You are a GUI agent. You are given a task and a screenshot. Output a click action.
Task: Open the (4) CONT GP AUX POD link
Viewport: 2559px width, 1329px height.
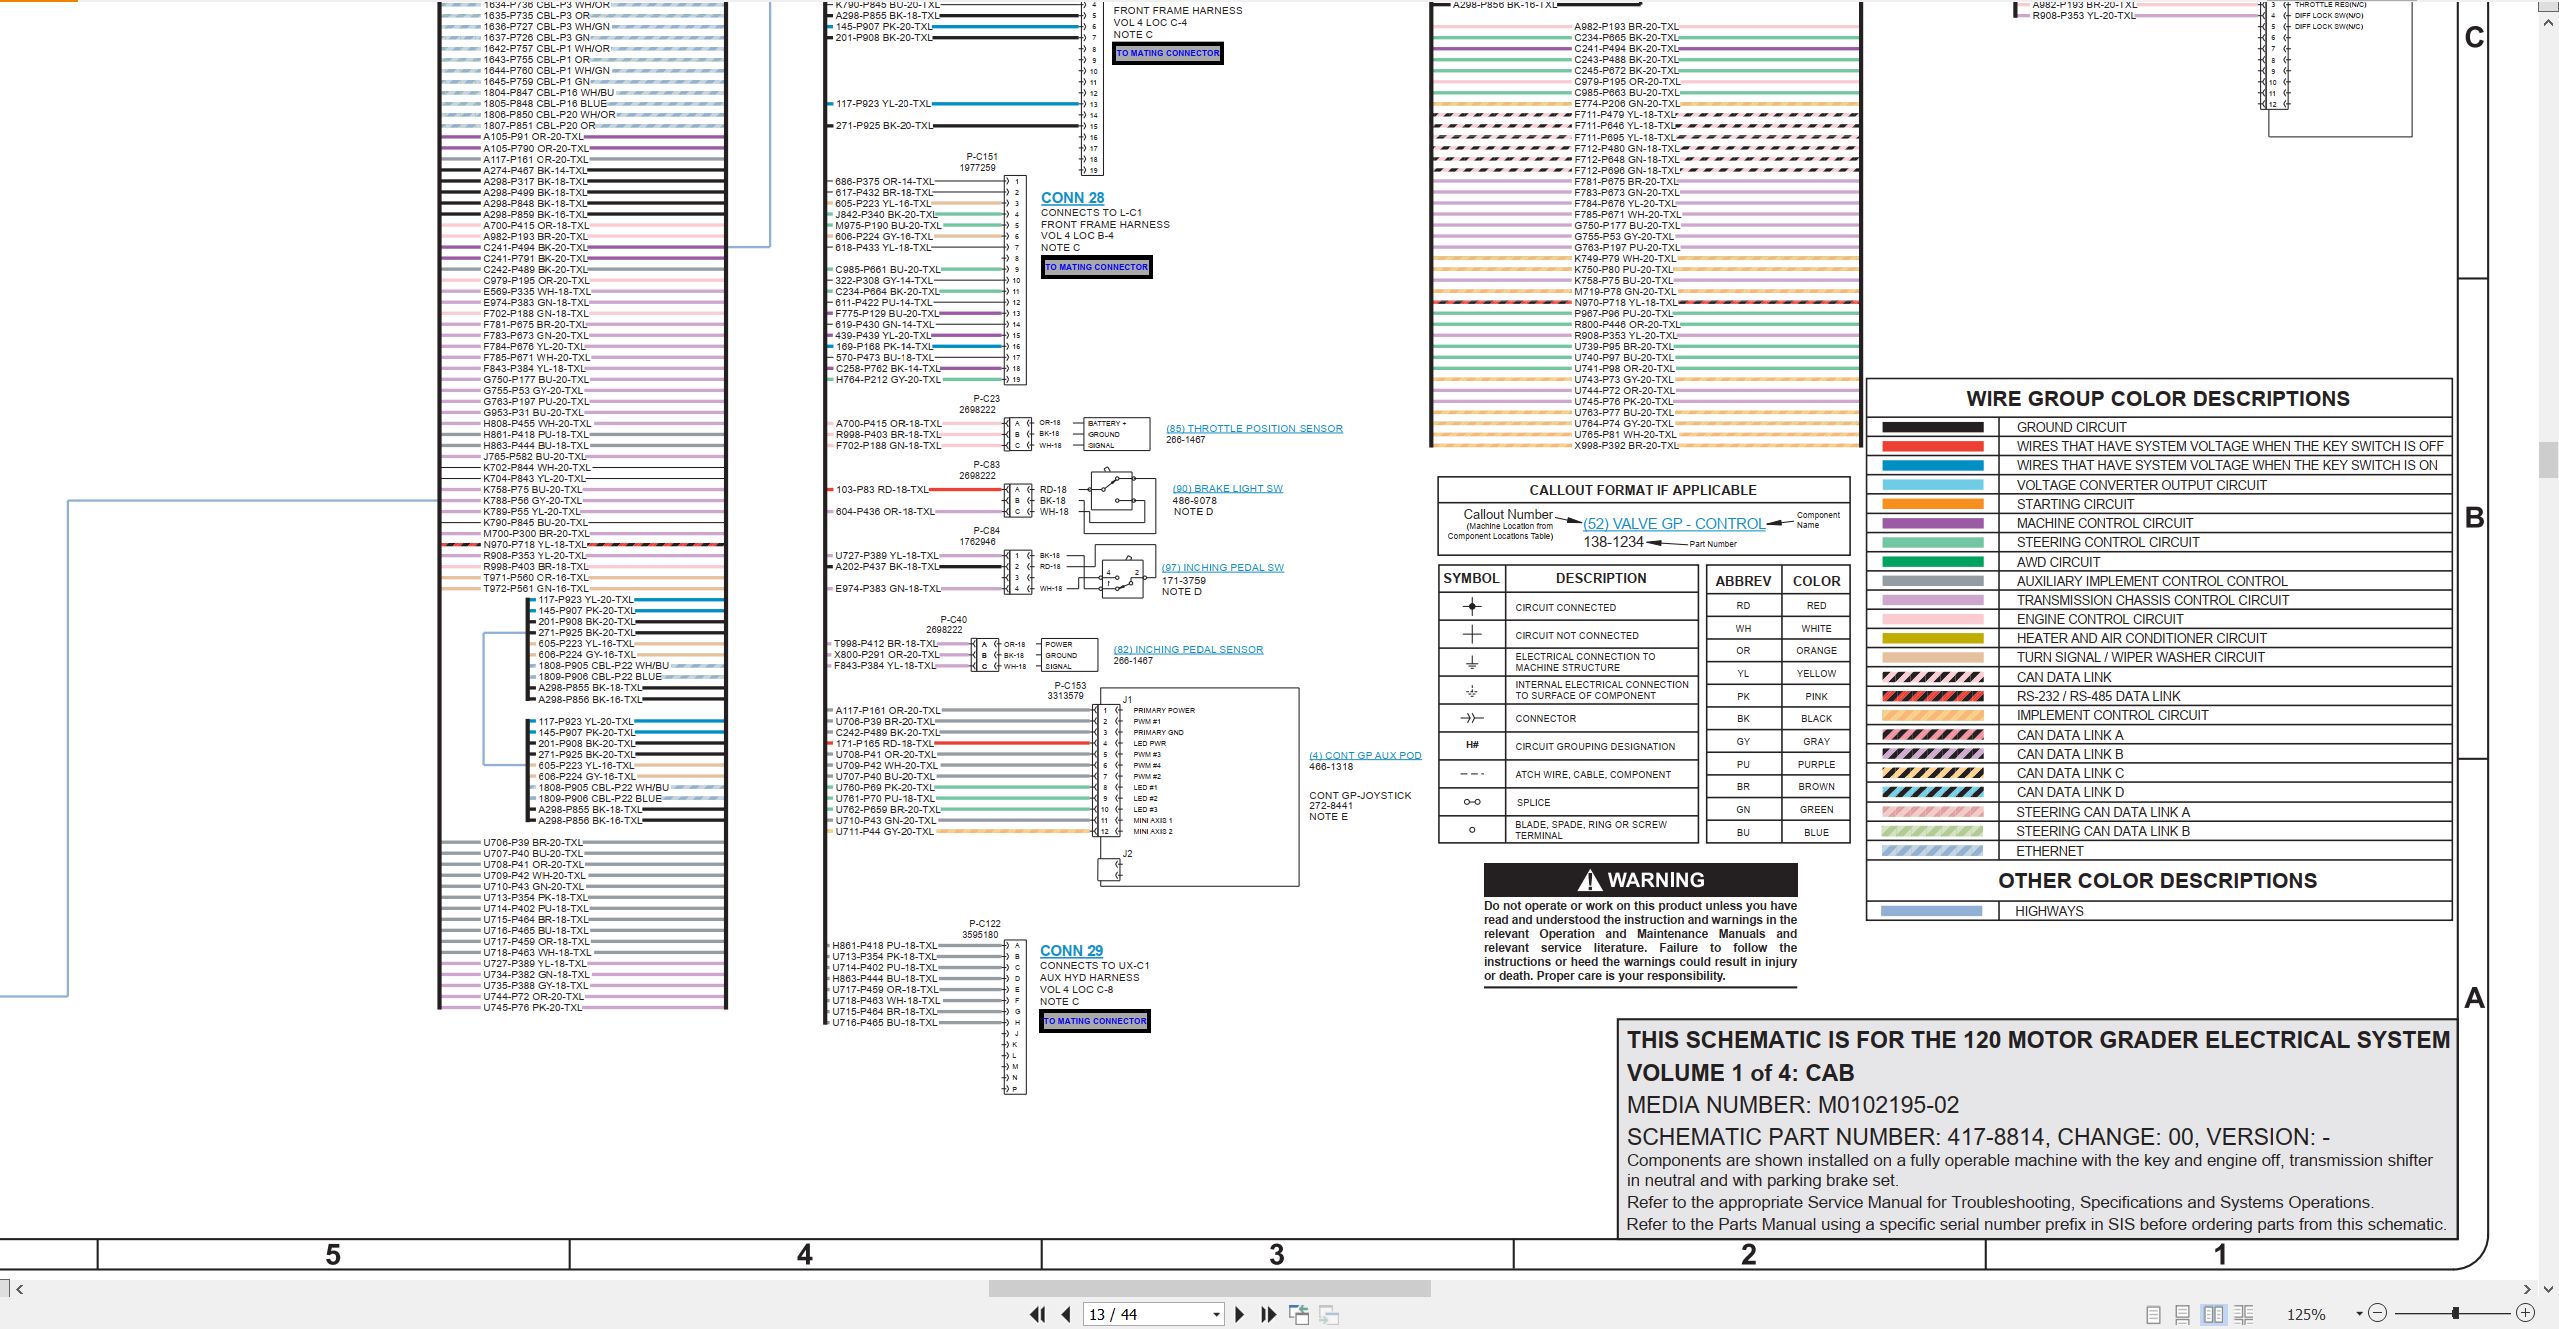1365,756
